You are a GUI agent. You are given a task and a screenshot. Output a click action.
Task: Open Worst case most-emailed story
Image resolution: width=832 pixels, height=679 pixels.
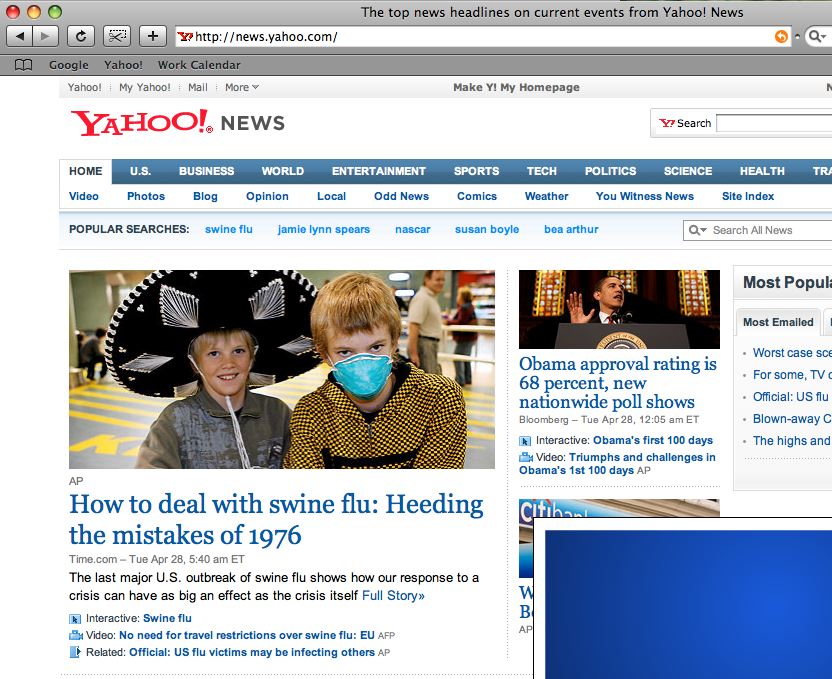(792, 353)
